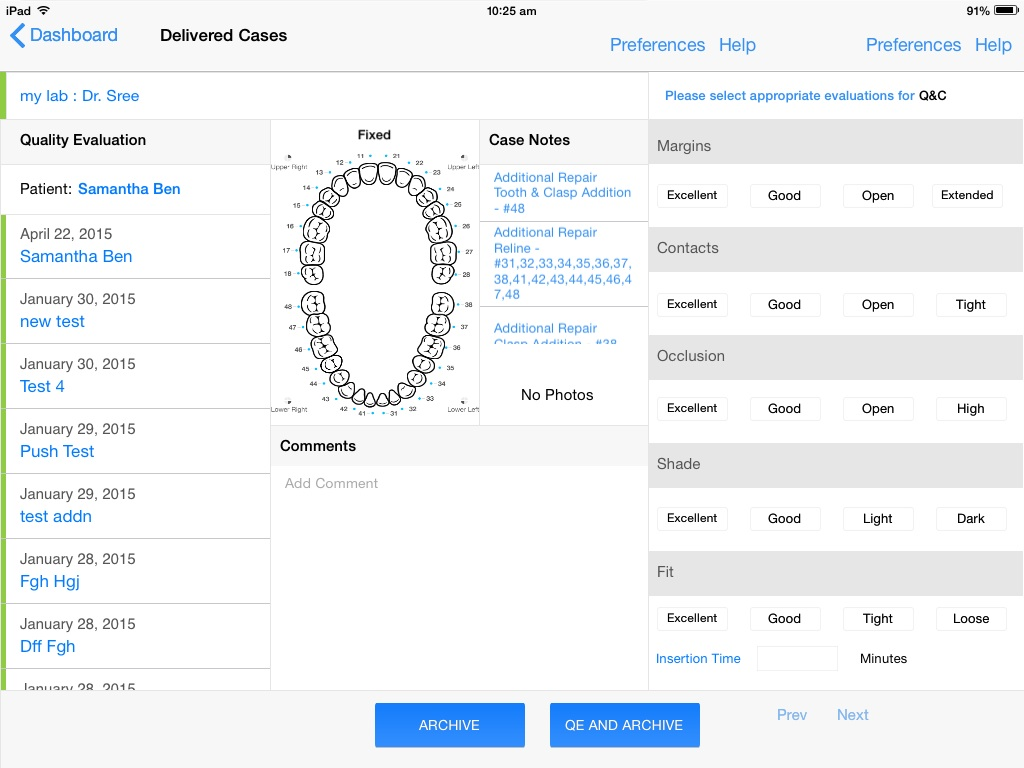This screenshot has height=768, width=1024.
Task: Choose High rating under Occlusion
Action: coord(970,408)
